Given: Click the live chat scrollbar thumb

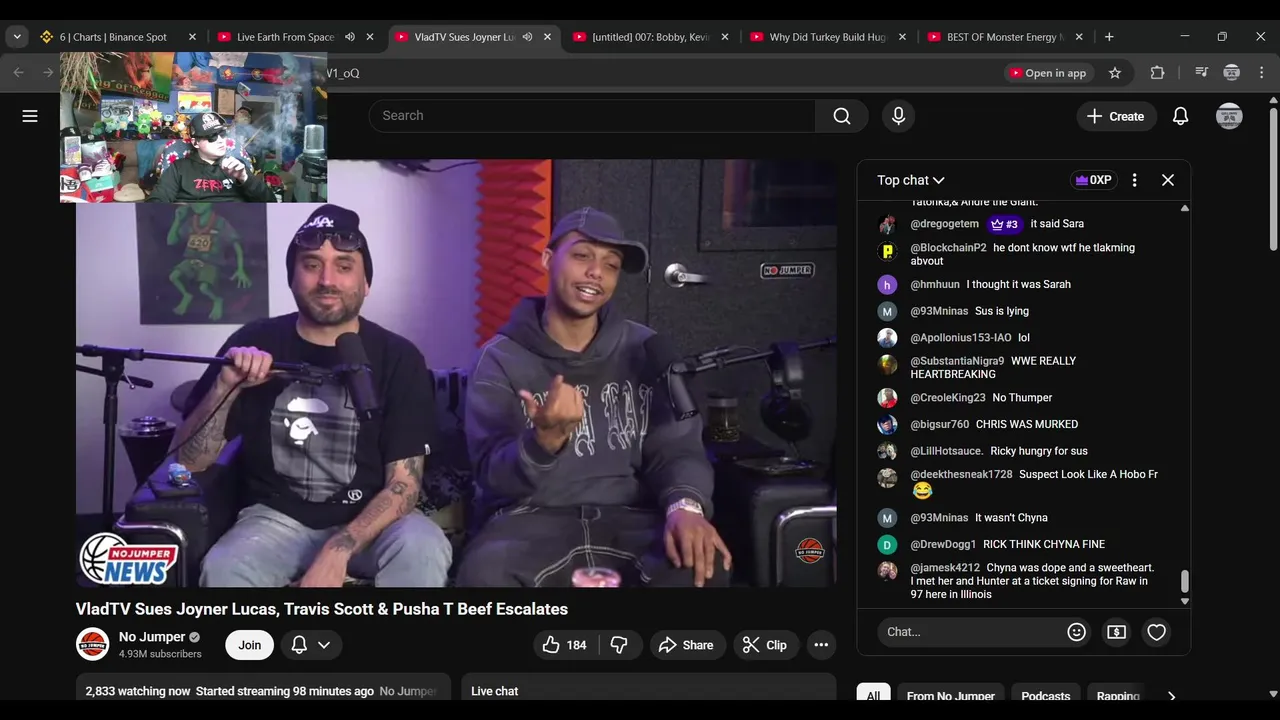Looking at the screenshot, I should pyautogui.click(x=1185, y=581).
